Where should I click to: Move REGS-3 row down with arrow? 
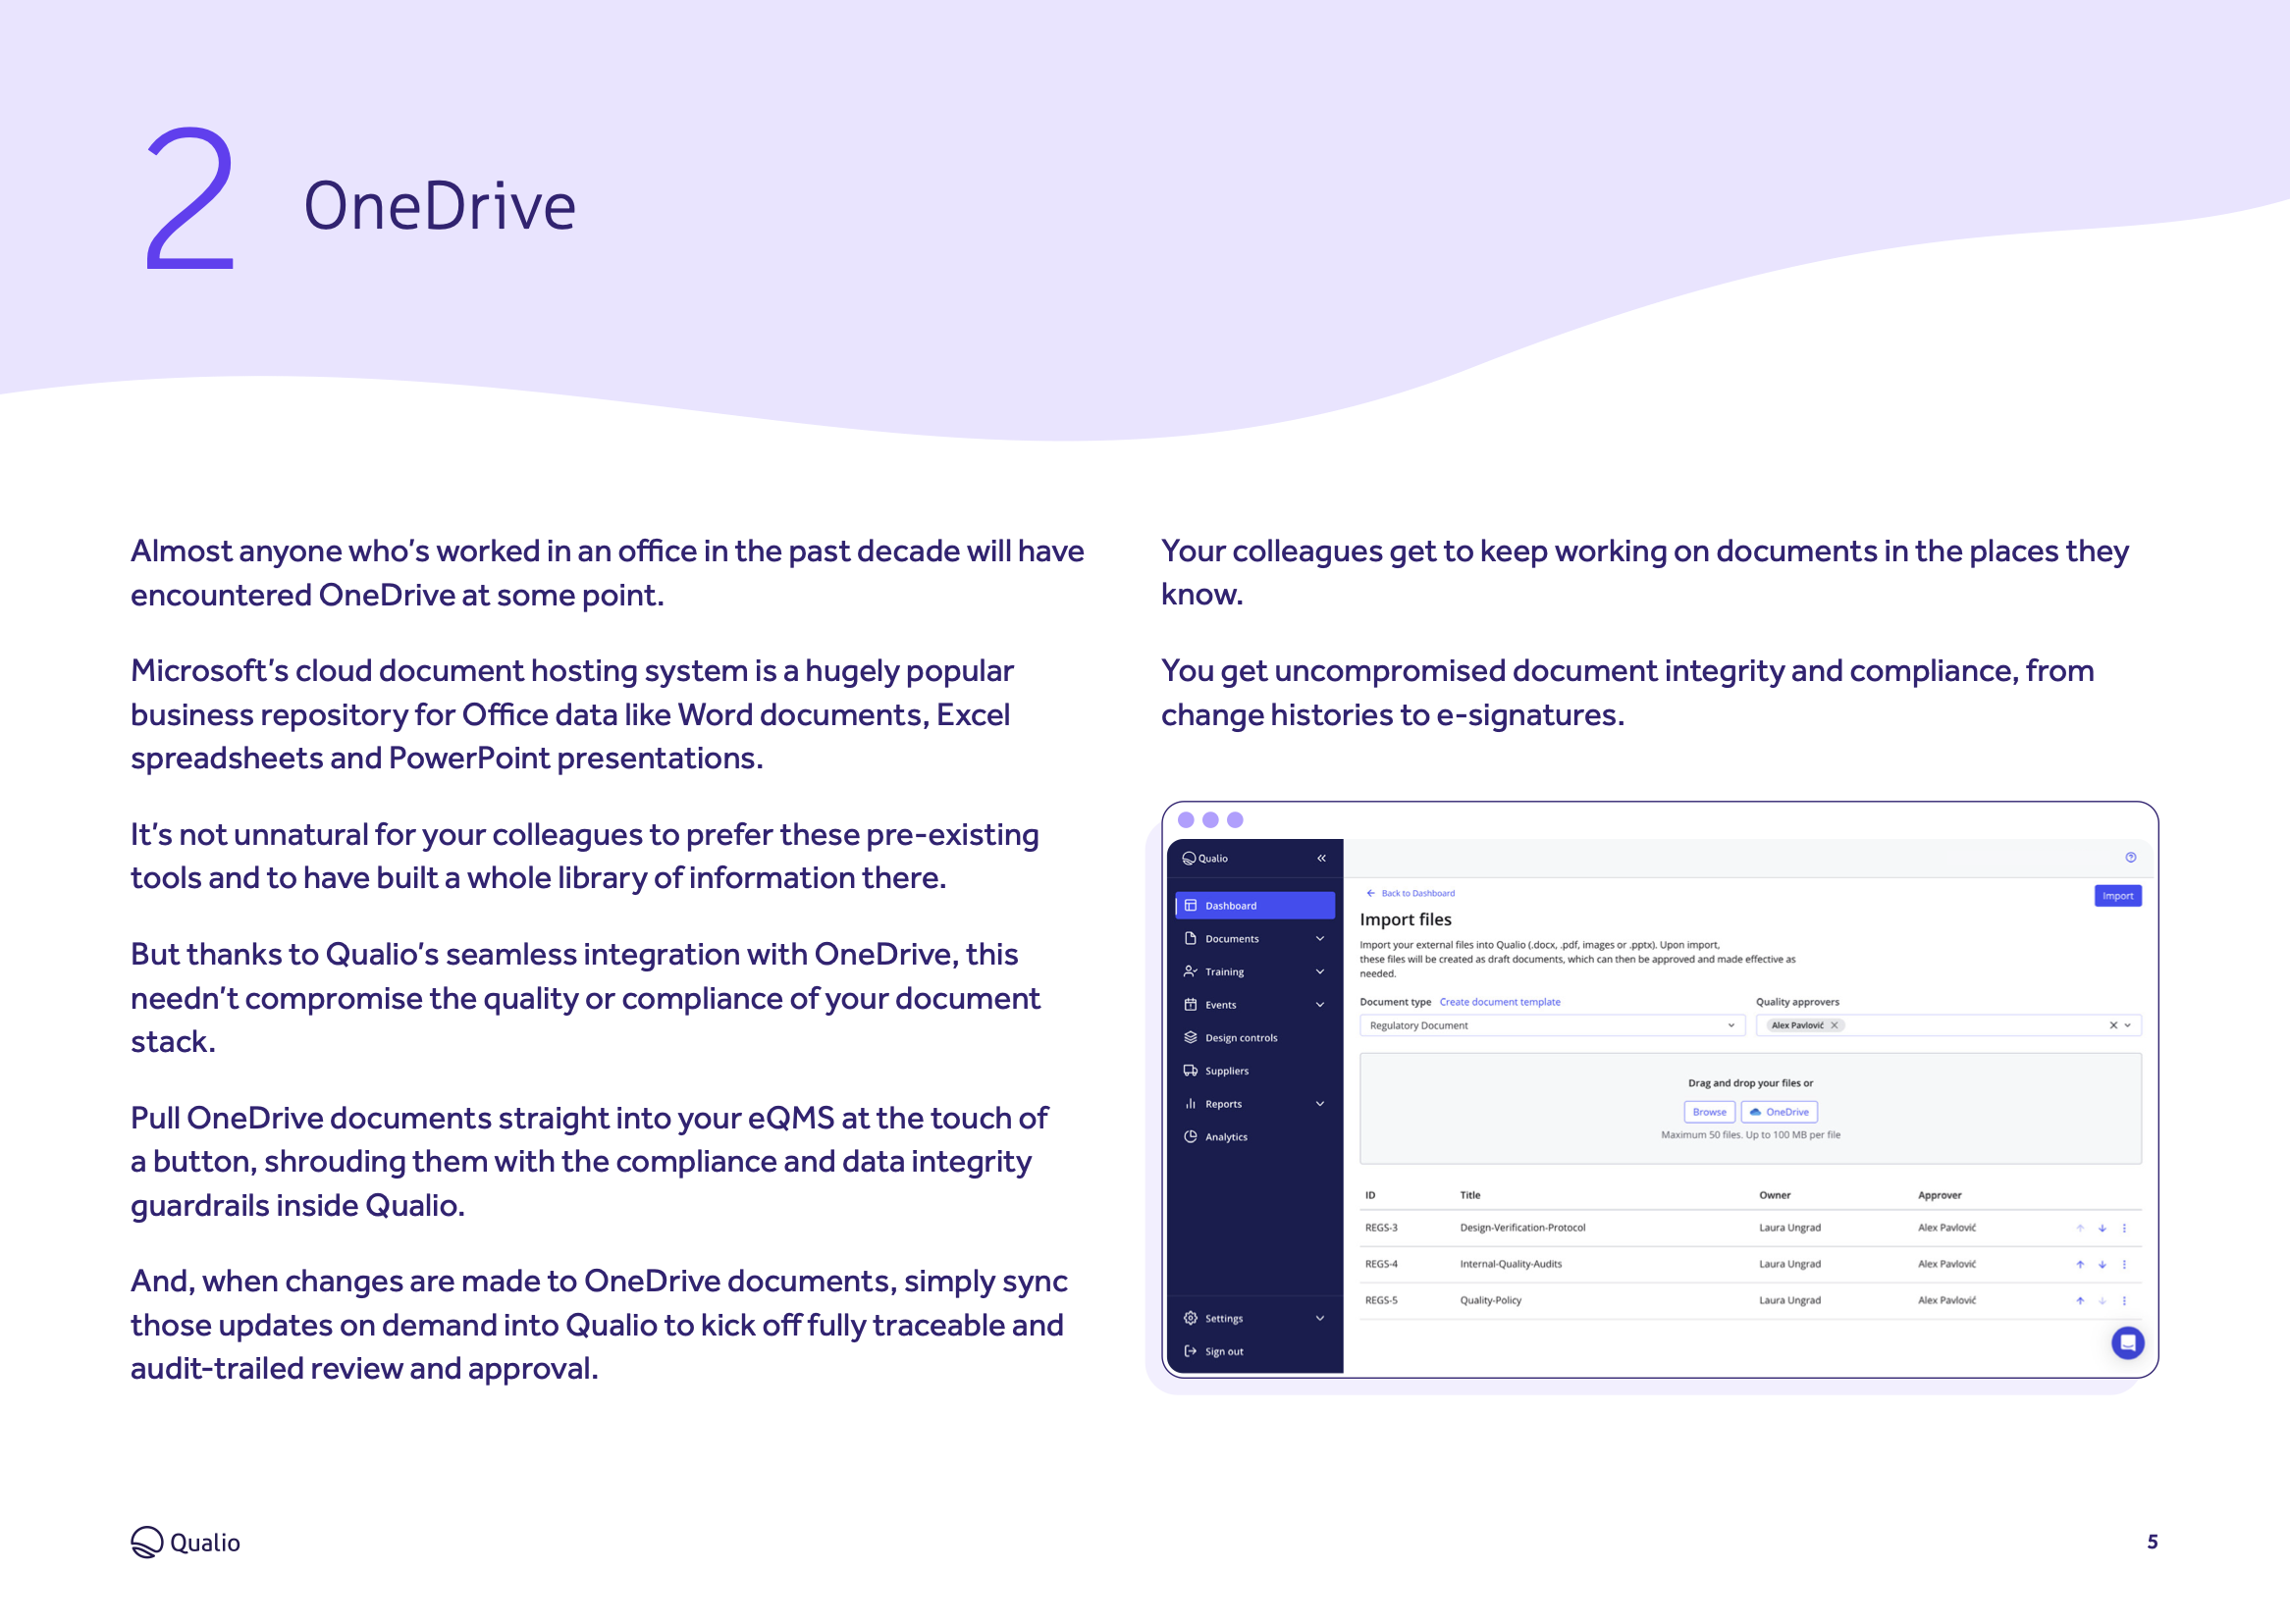(2102, 1228)
